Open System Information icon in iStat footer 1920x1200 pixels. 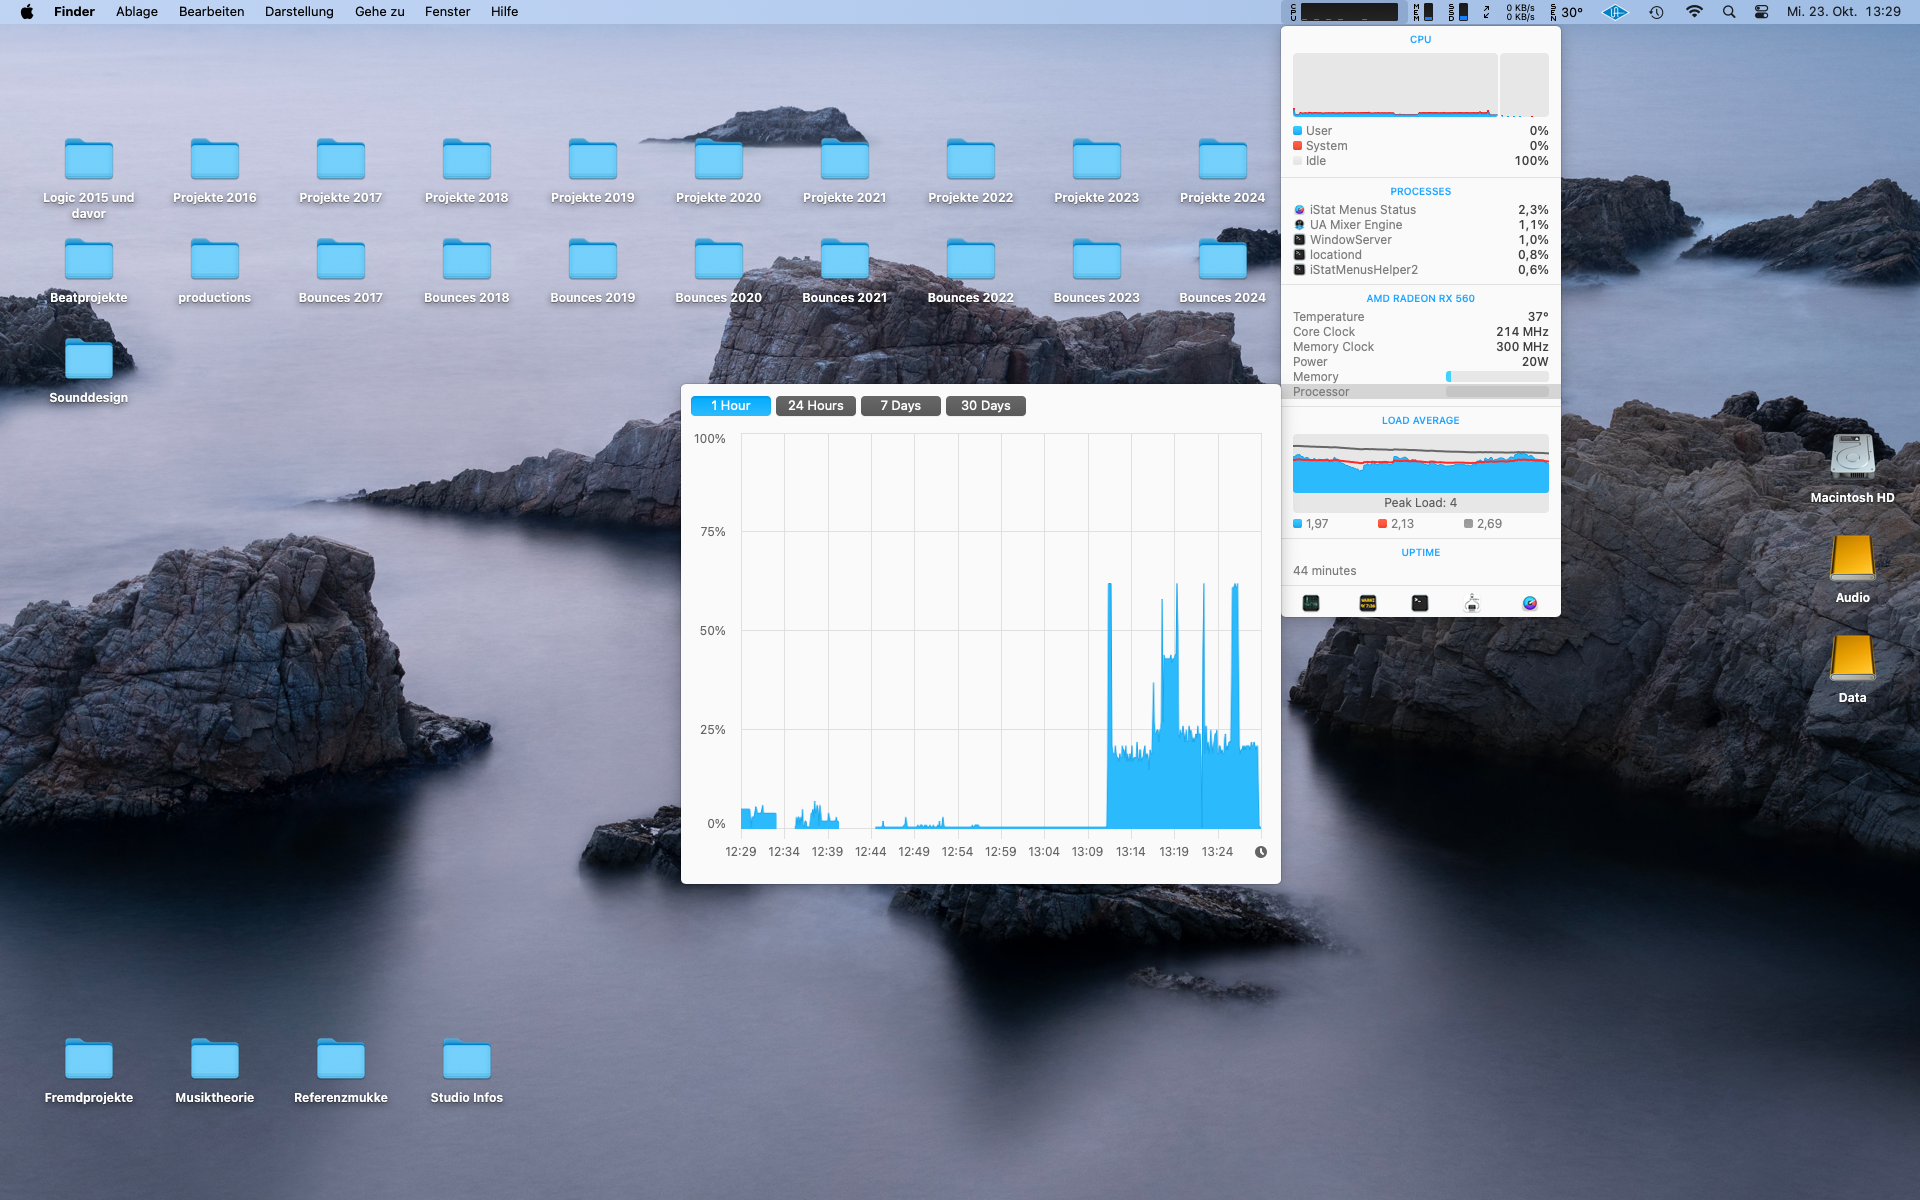coord(1472,603)
